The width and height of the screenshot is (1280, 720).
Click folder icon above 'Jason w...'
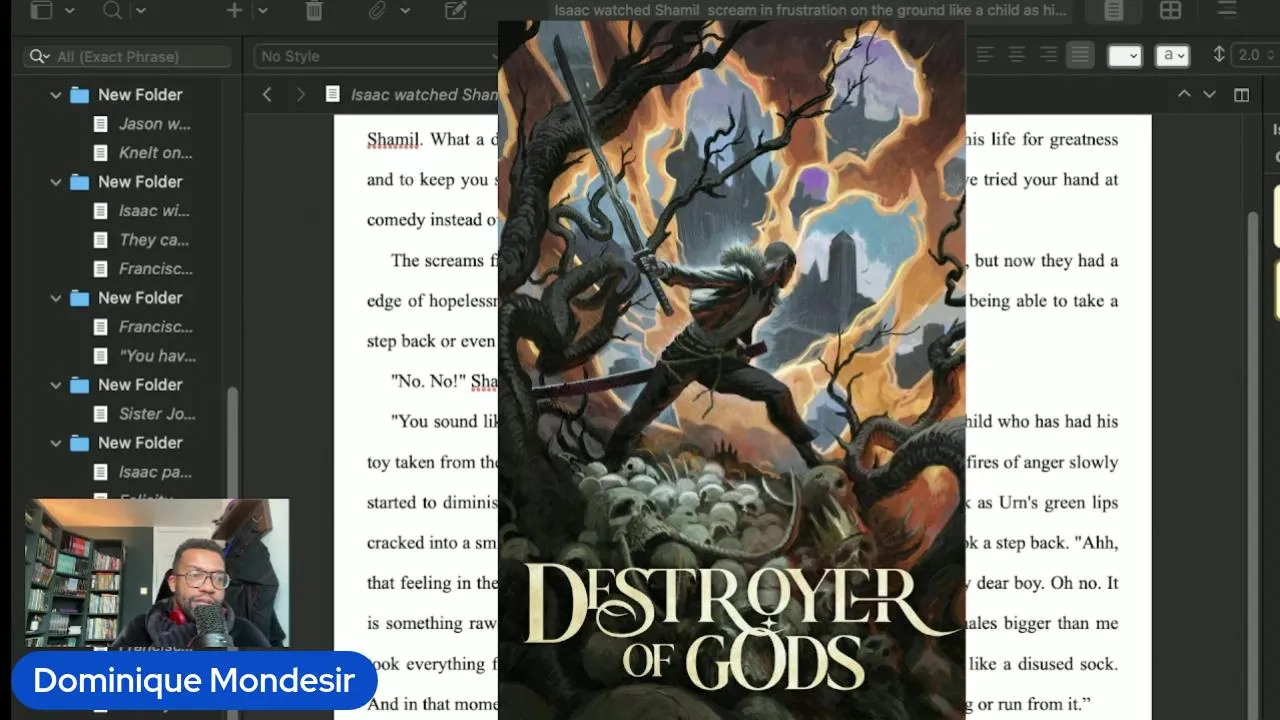pyautogui.click(x=80, y=95)
